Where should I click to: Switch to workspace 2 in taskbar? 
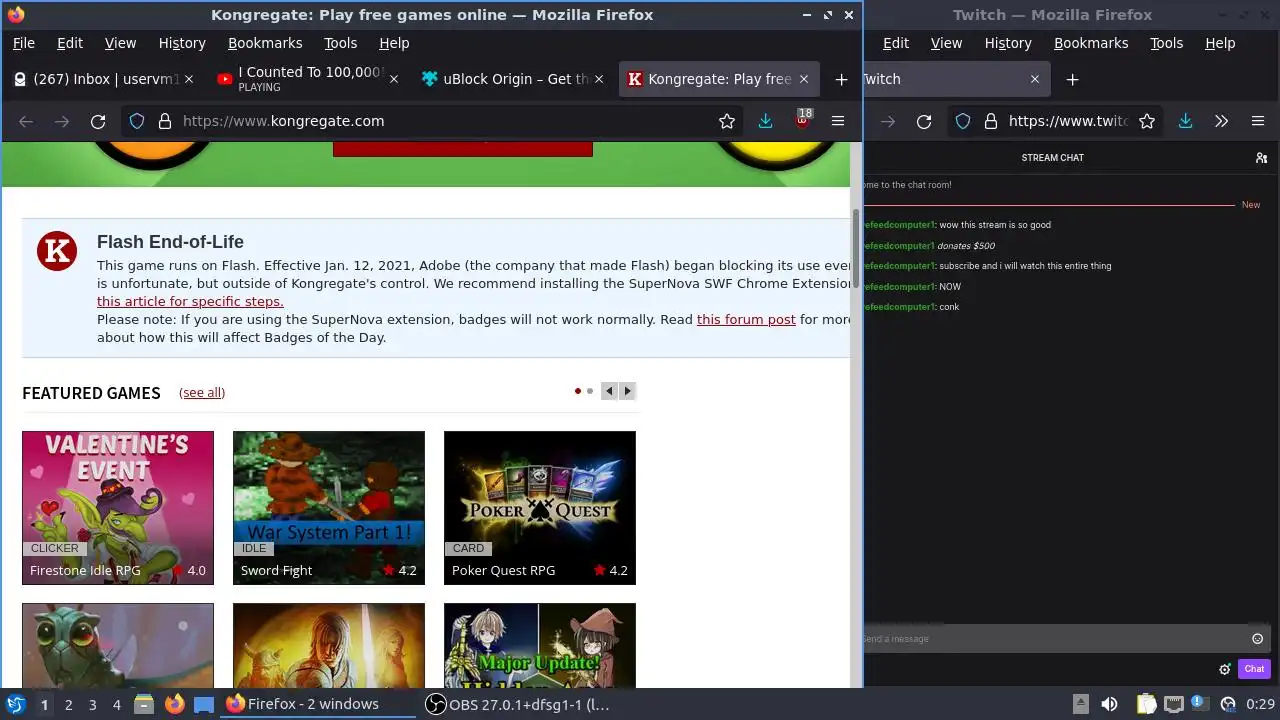point(68,704)
